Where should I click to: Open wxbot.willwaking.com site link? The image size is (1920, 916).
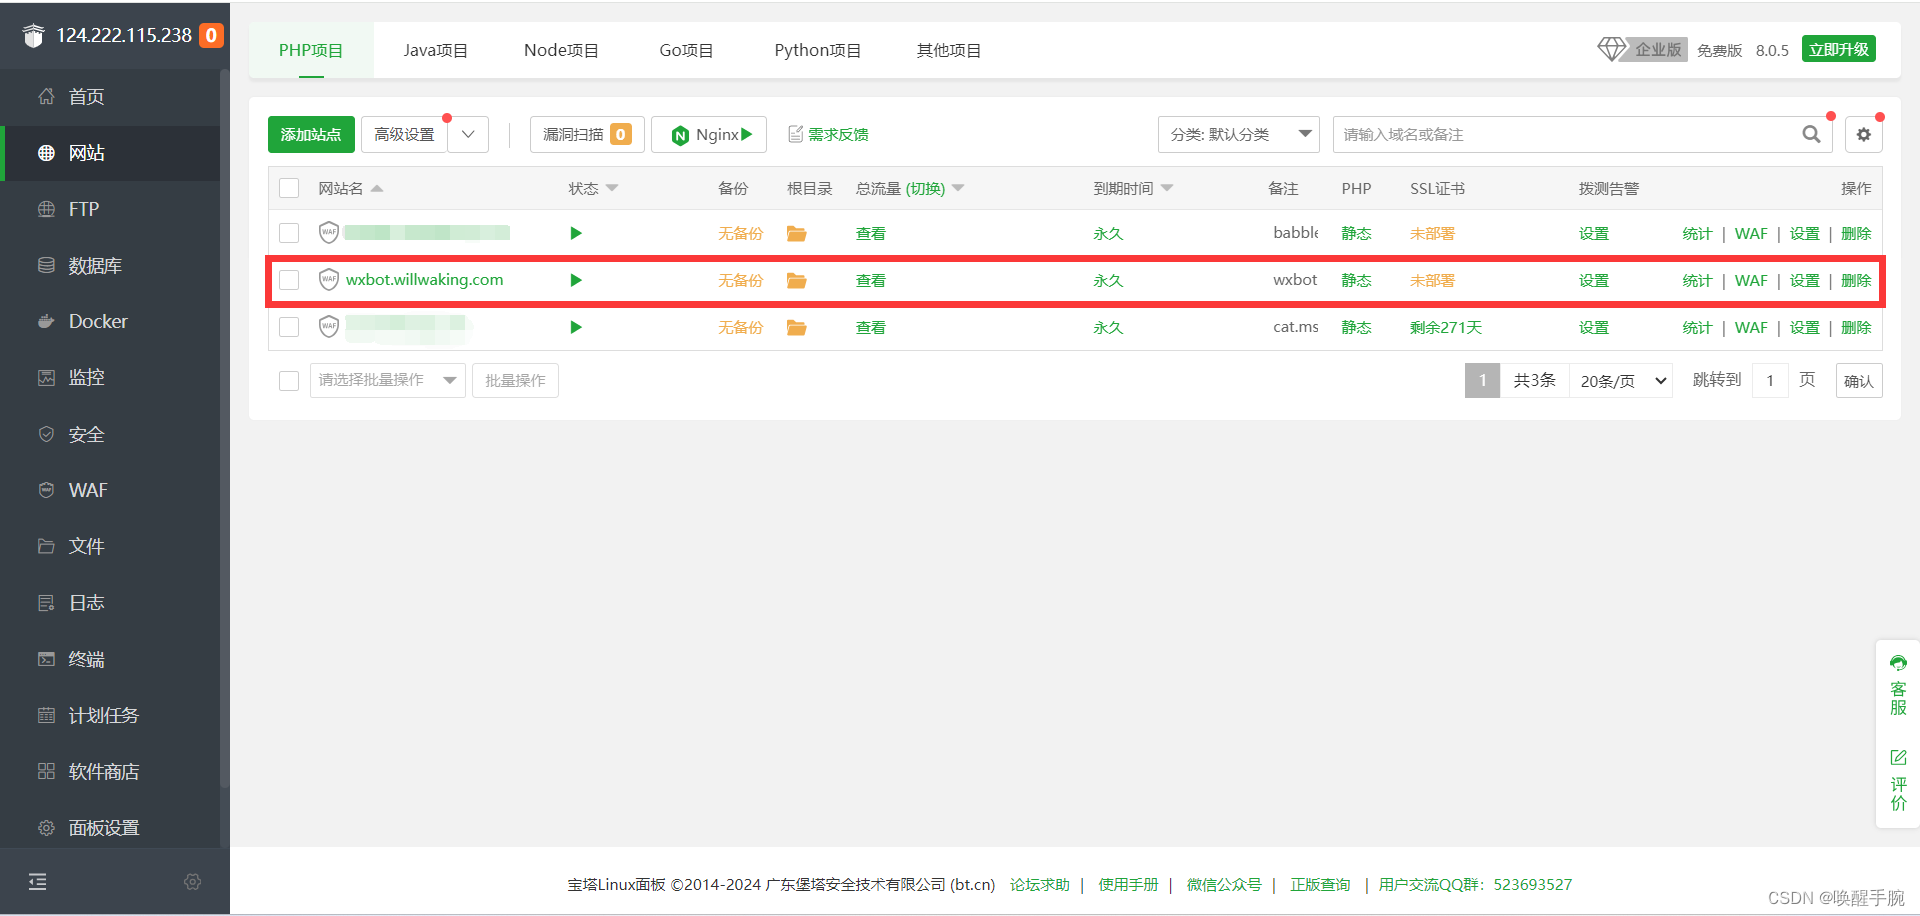click(425, 279)
